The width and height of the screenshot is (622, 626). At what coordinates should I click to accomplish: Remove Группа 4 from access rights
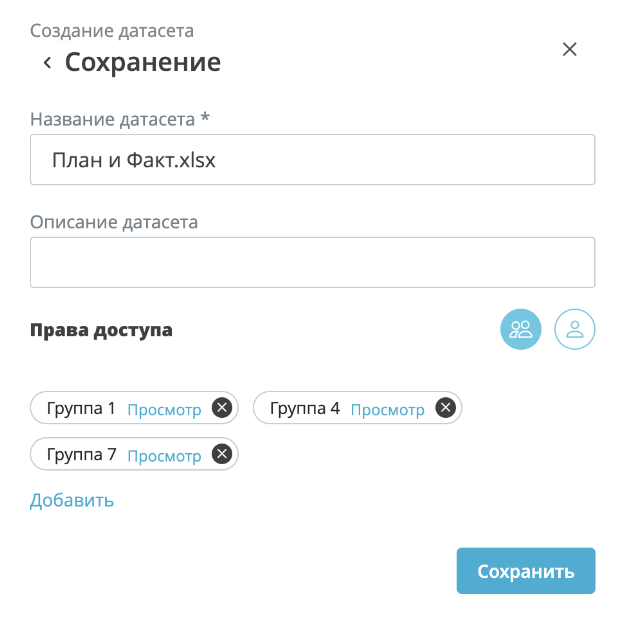click(x=446, y=408)
